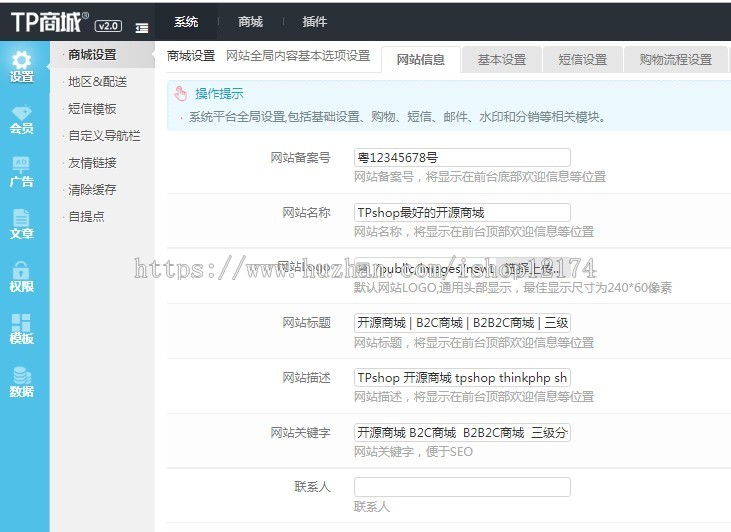This screenshot has width=731, height=532.
Task: Click the TP商城 logo
Action: point(49,22)
